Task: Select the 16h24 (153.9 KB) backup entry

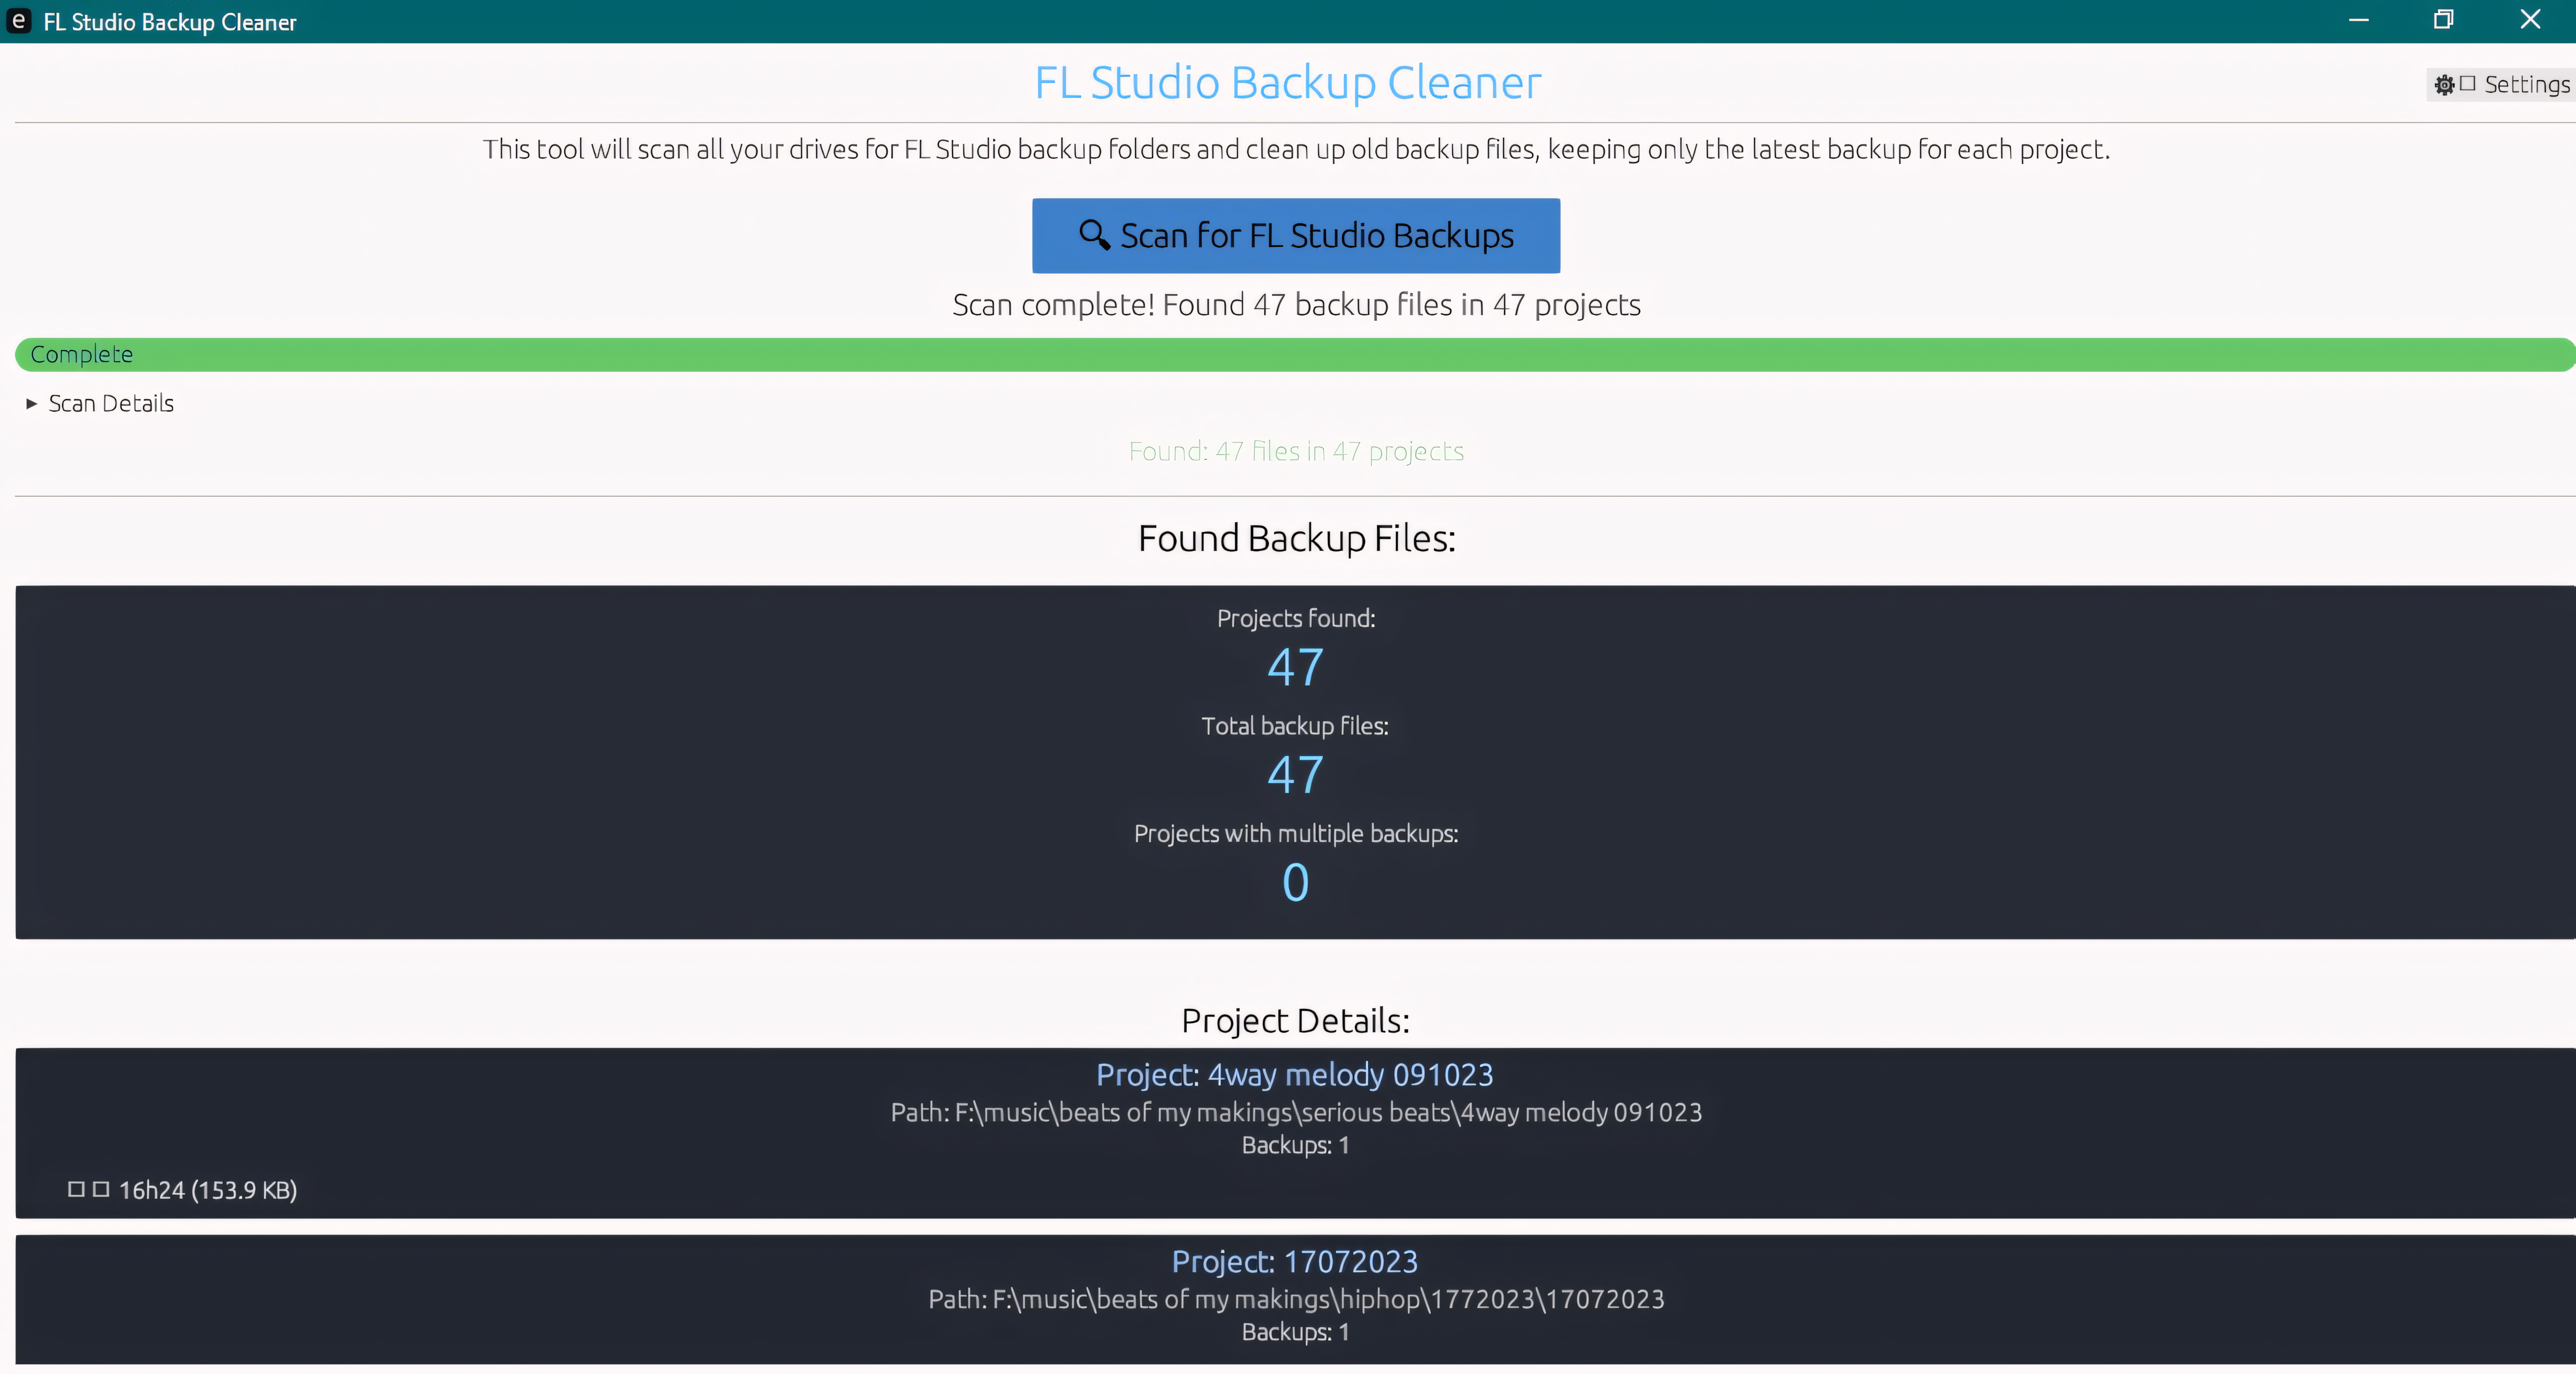Action: pos(182,1190)
